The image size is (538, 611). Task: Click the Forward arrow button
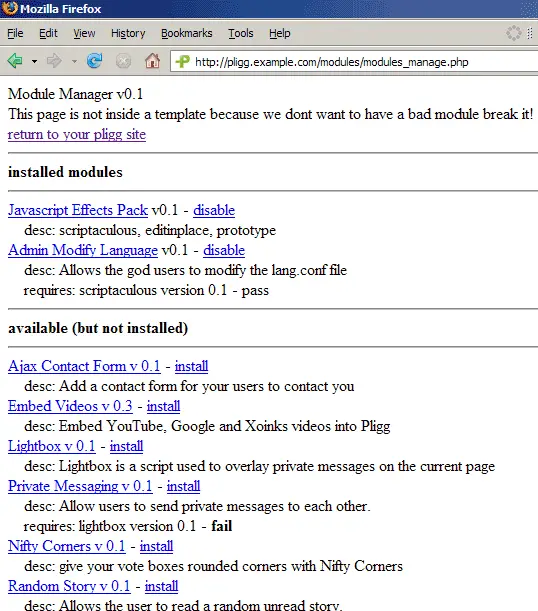(x=54, y=61)
